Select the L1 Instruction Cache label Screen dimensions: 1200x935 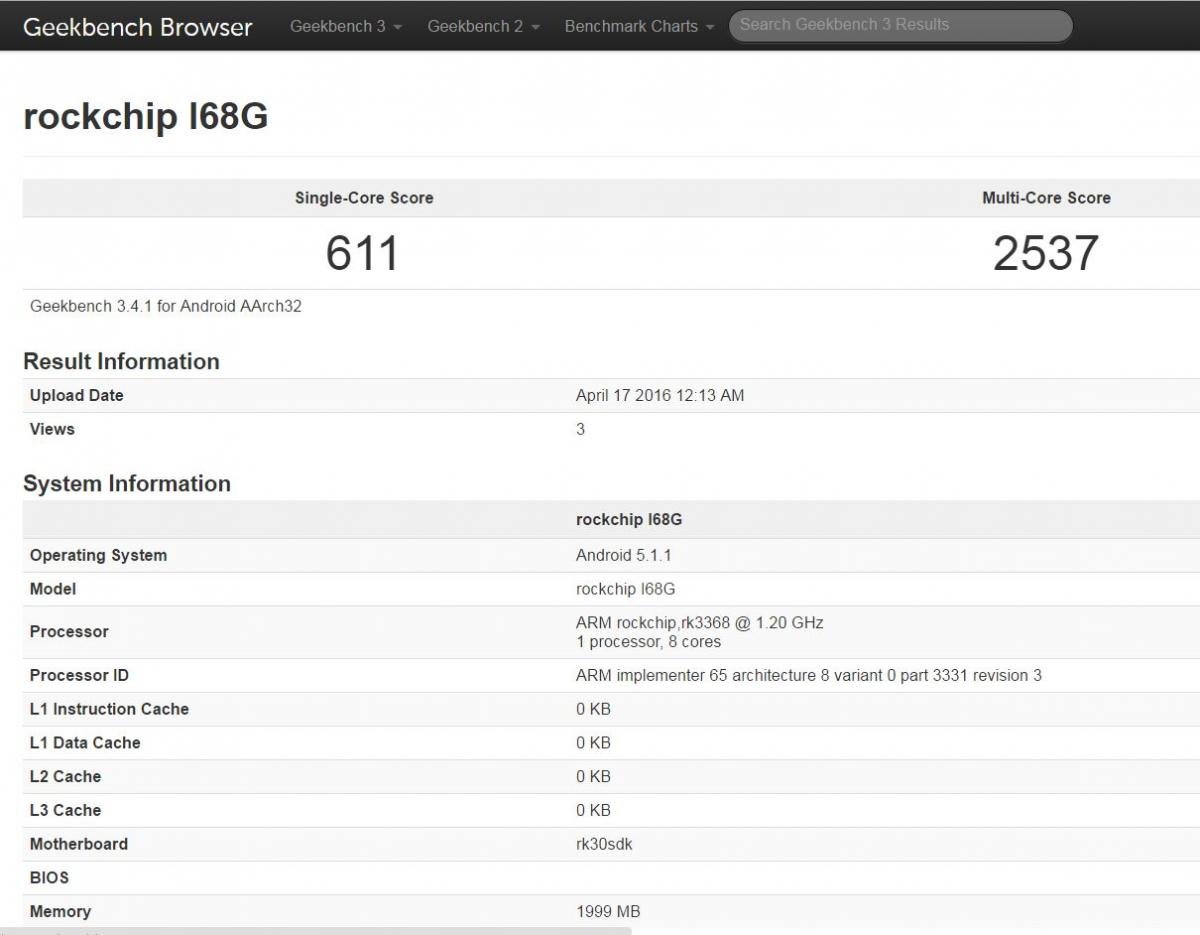tap(109, 709)
